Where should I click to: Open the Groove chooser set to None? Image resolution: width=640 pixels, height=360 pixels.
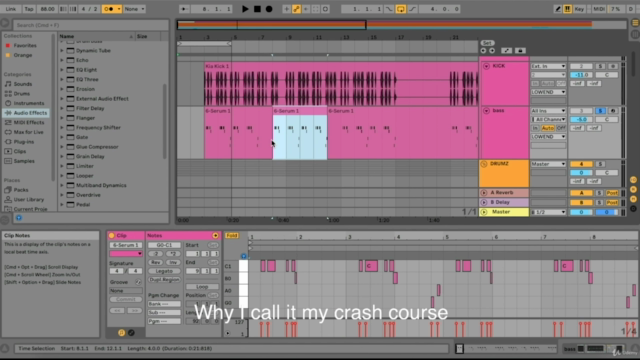coord(126,291)
